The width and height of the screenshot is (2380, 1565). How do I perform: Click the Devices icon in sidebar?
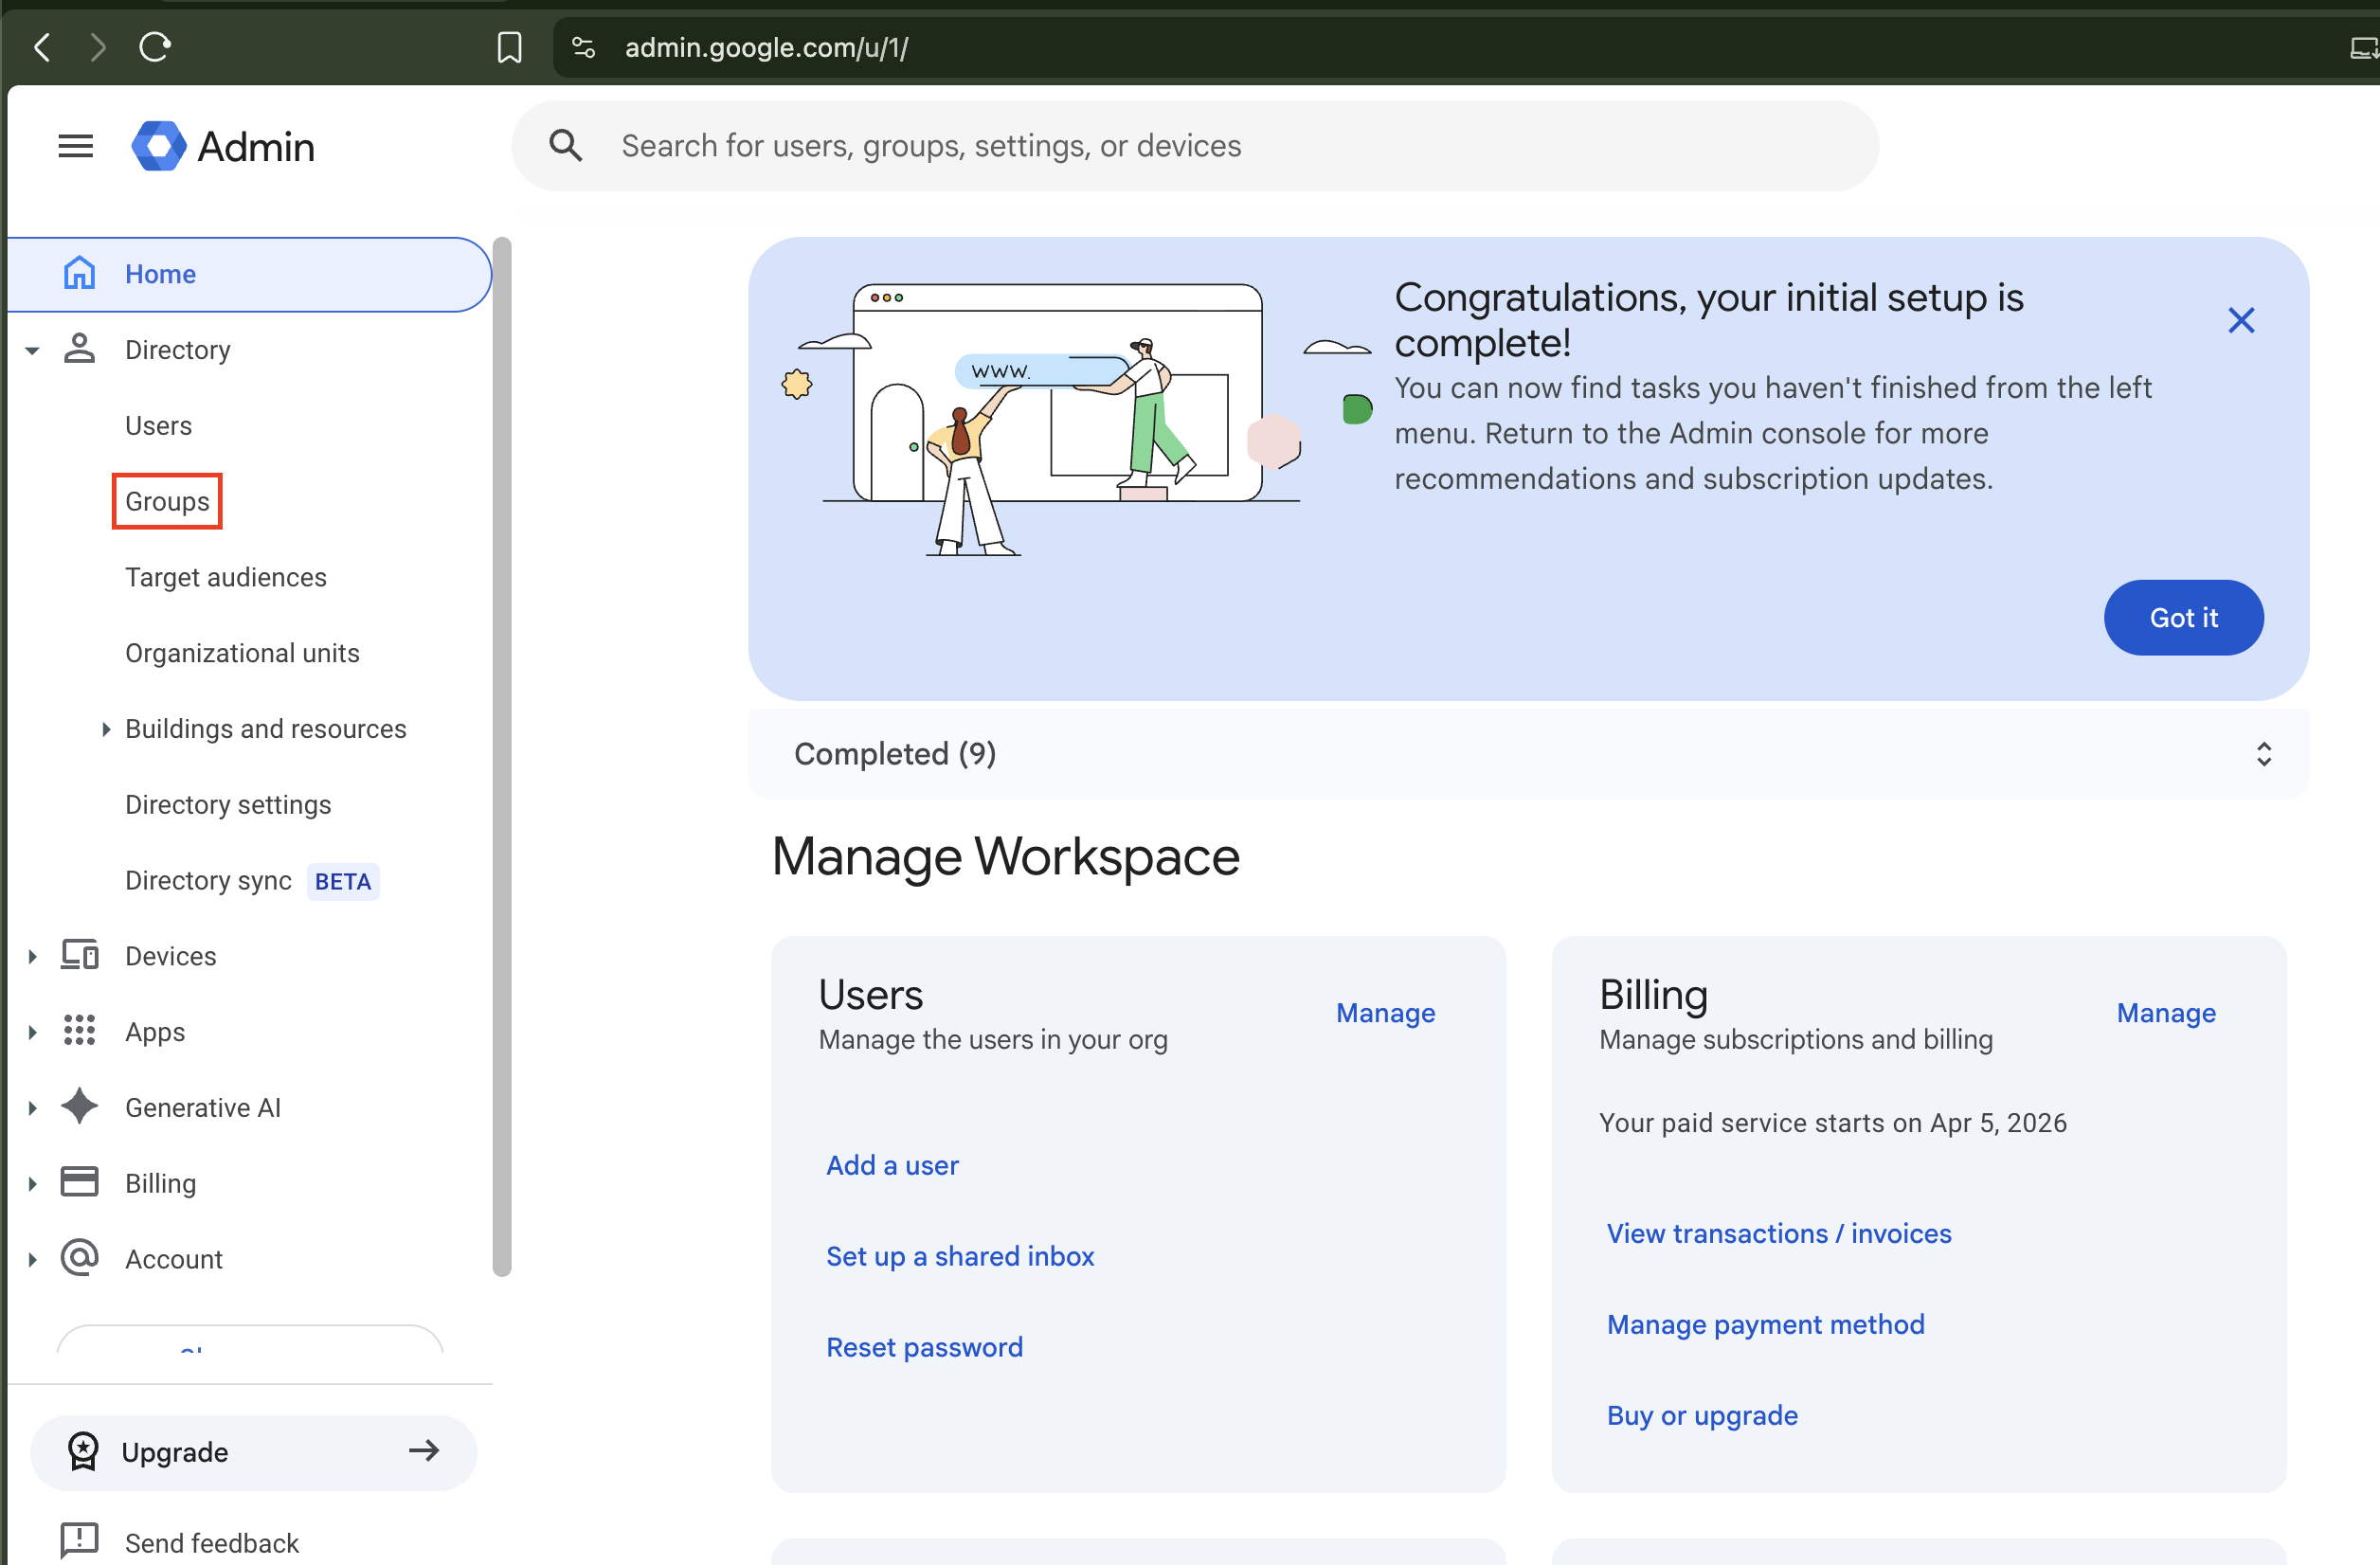79,955
